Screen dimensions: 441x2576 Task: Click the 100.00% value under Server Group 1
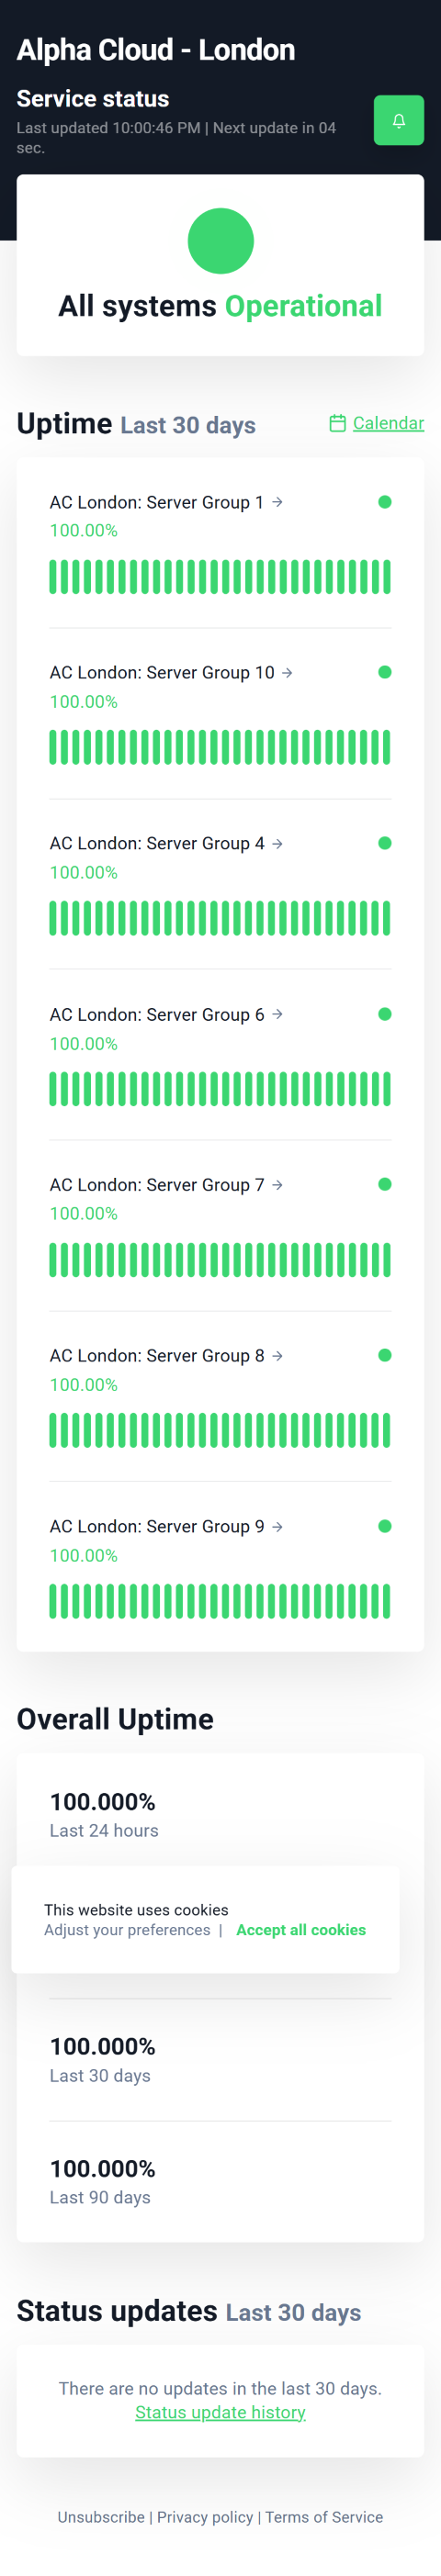pyautogui.click(x=84, y=531)
